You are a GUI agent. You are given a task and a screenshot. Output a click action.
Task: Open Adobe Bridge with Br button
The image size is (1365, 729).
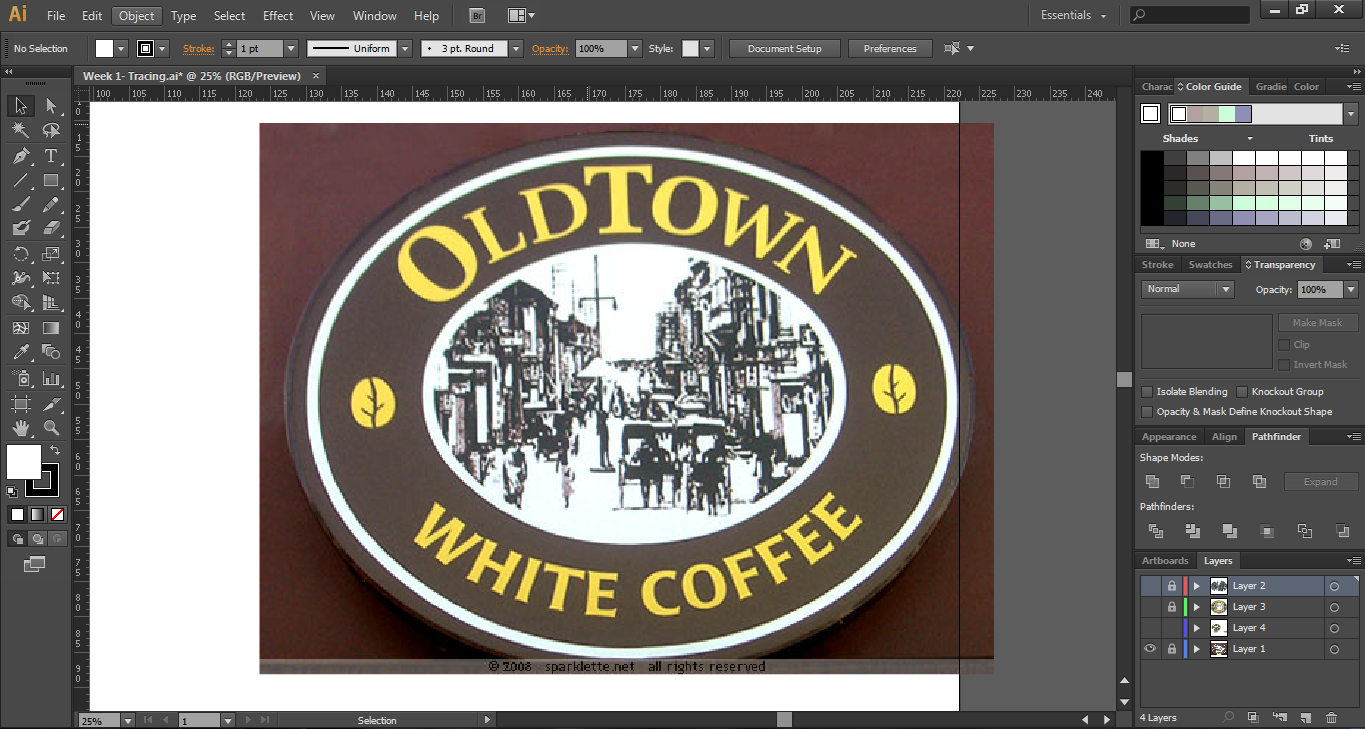click(x=477, y=16)
